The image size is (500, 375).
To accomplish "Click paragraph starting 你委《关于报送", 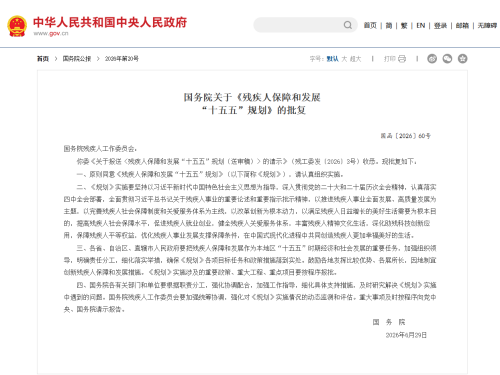I will (x=247, y=161).
